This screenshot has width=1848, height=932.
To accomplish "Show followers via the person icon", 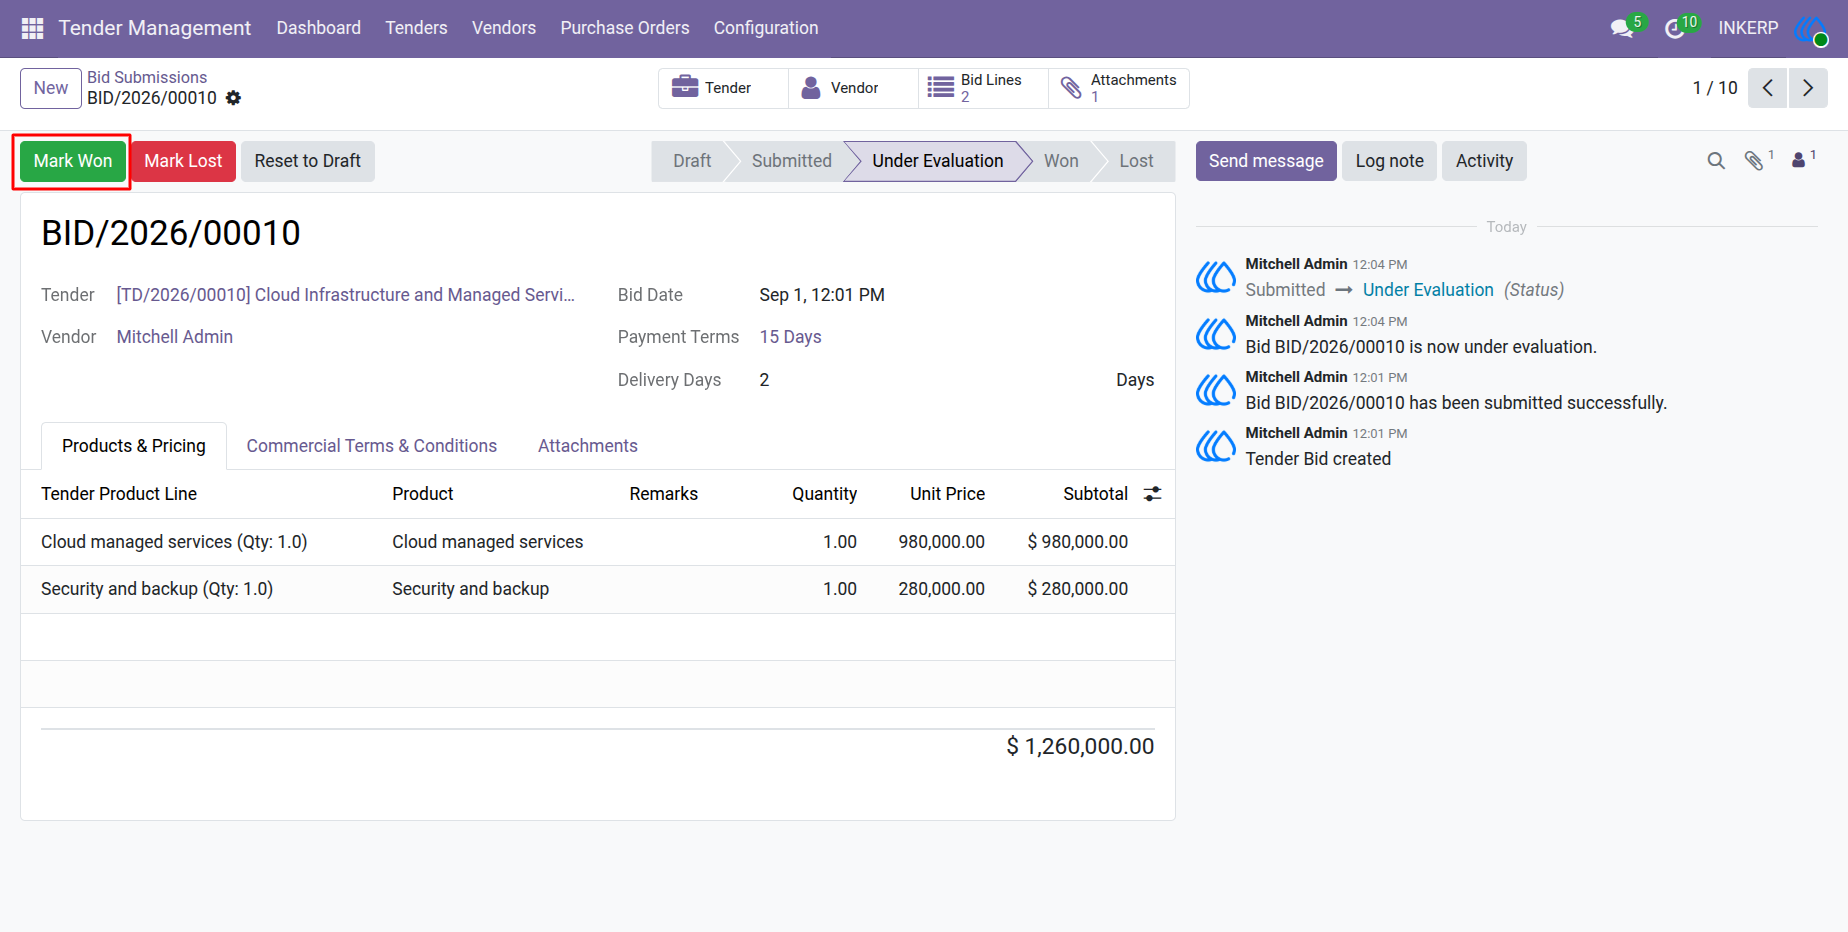I will (x=1799, y=160).
